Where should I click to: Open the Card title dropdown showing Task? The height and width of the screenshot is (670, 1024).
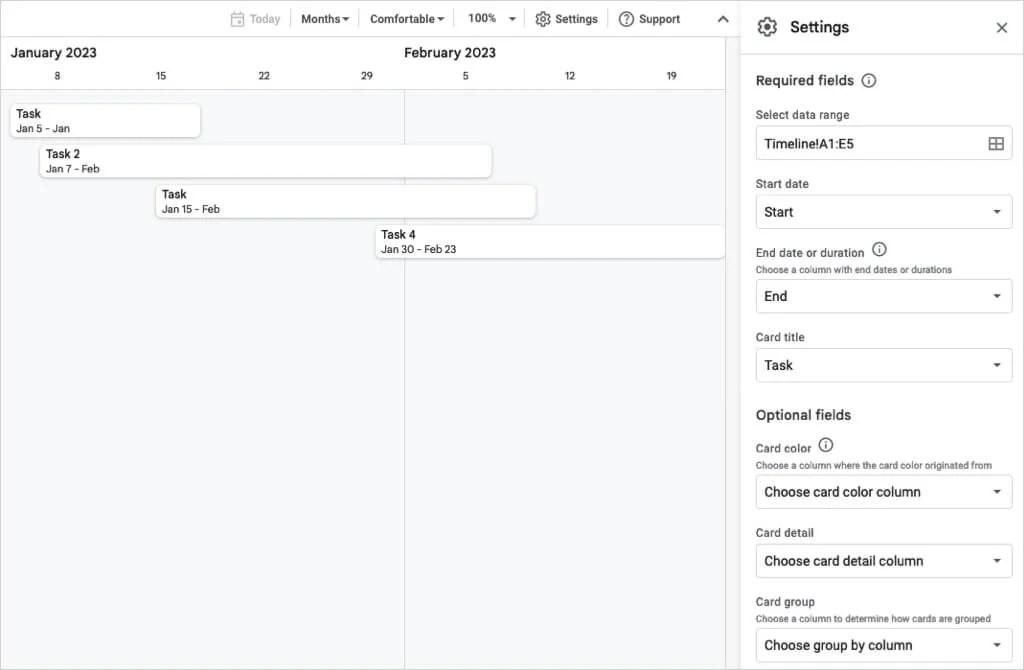coord(883,365)
